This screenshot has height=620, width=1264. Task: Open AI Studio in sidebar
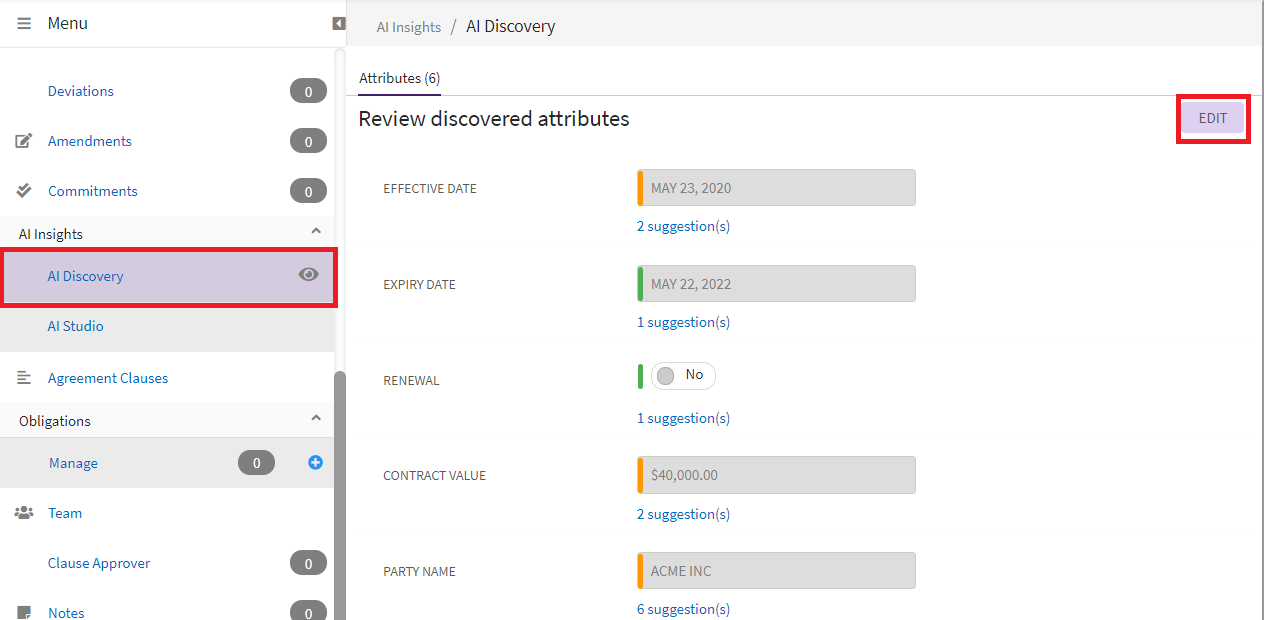[76, 326]
